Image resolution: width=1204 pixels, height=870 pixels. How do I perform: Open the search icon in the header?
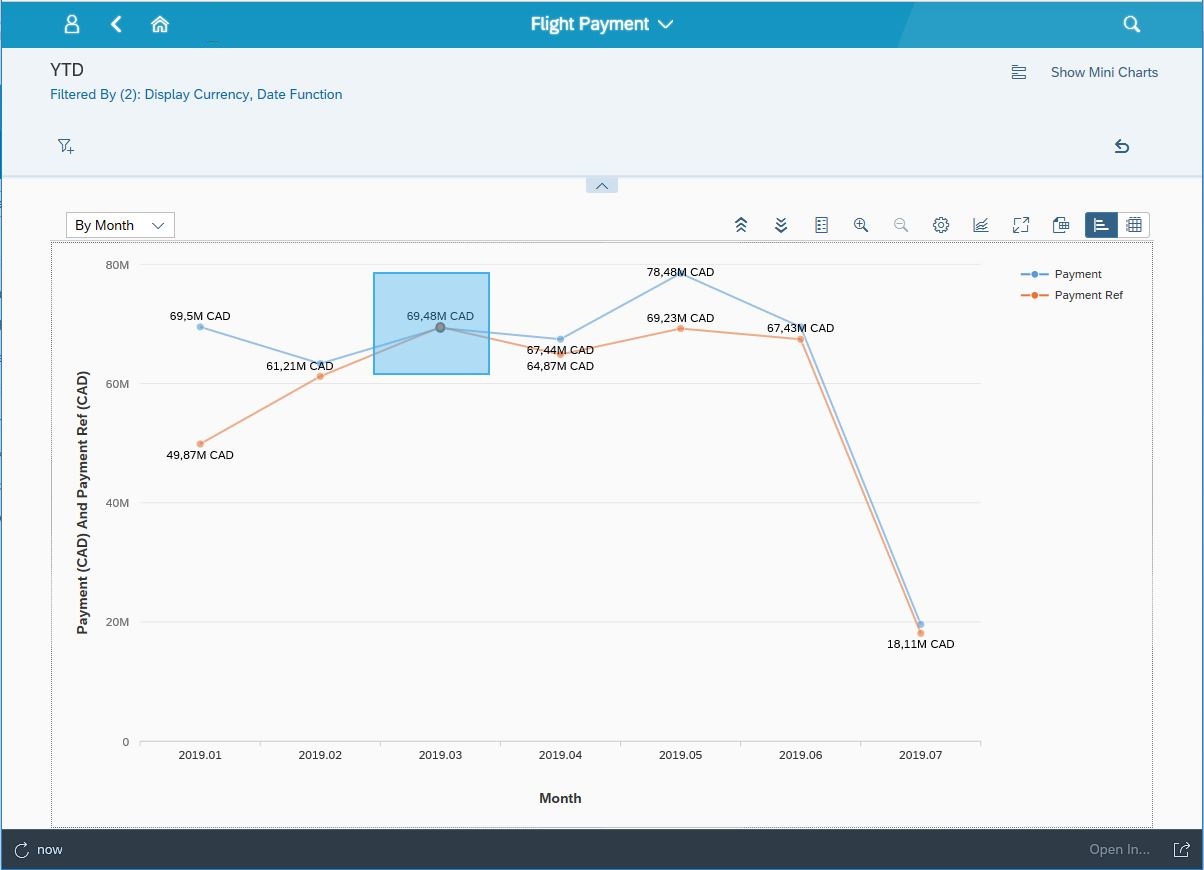(1131, 23)
